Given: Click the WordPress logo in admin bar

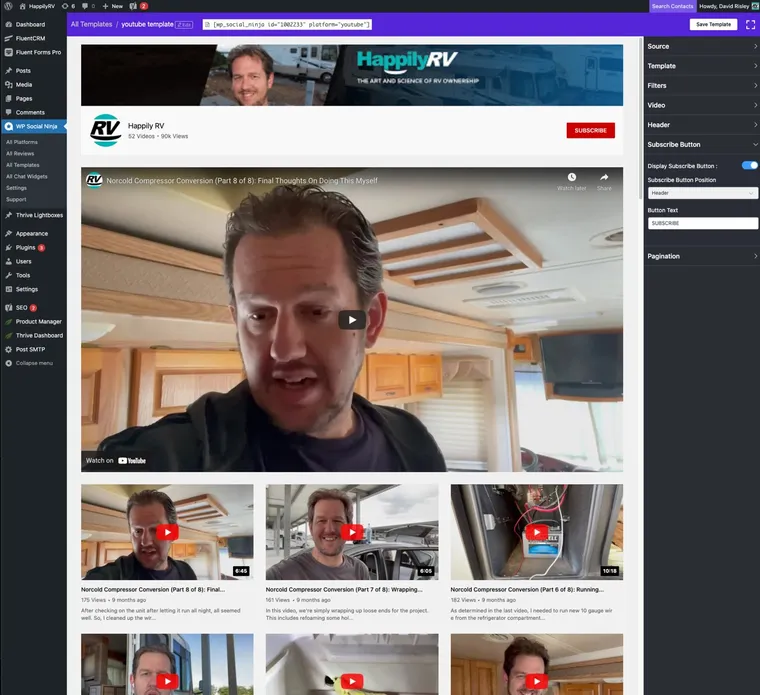Looking at the screenshot, I should click(x=8, y=6).
